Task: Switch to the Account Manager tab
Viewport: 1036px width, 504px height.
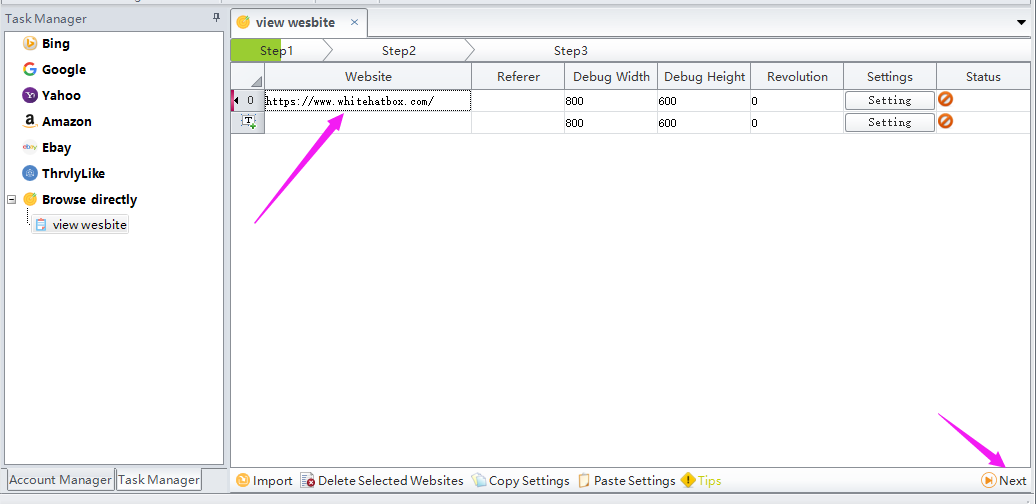Action: pyautogui.click(x=60, y=480)
